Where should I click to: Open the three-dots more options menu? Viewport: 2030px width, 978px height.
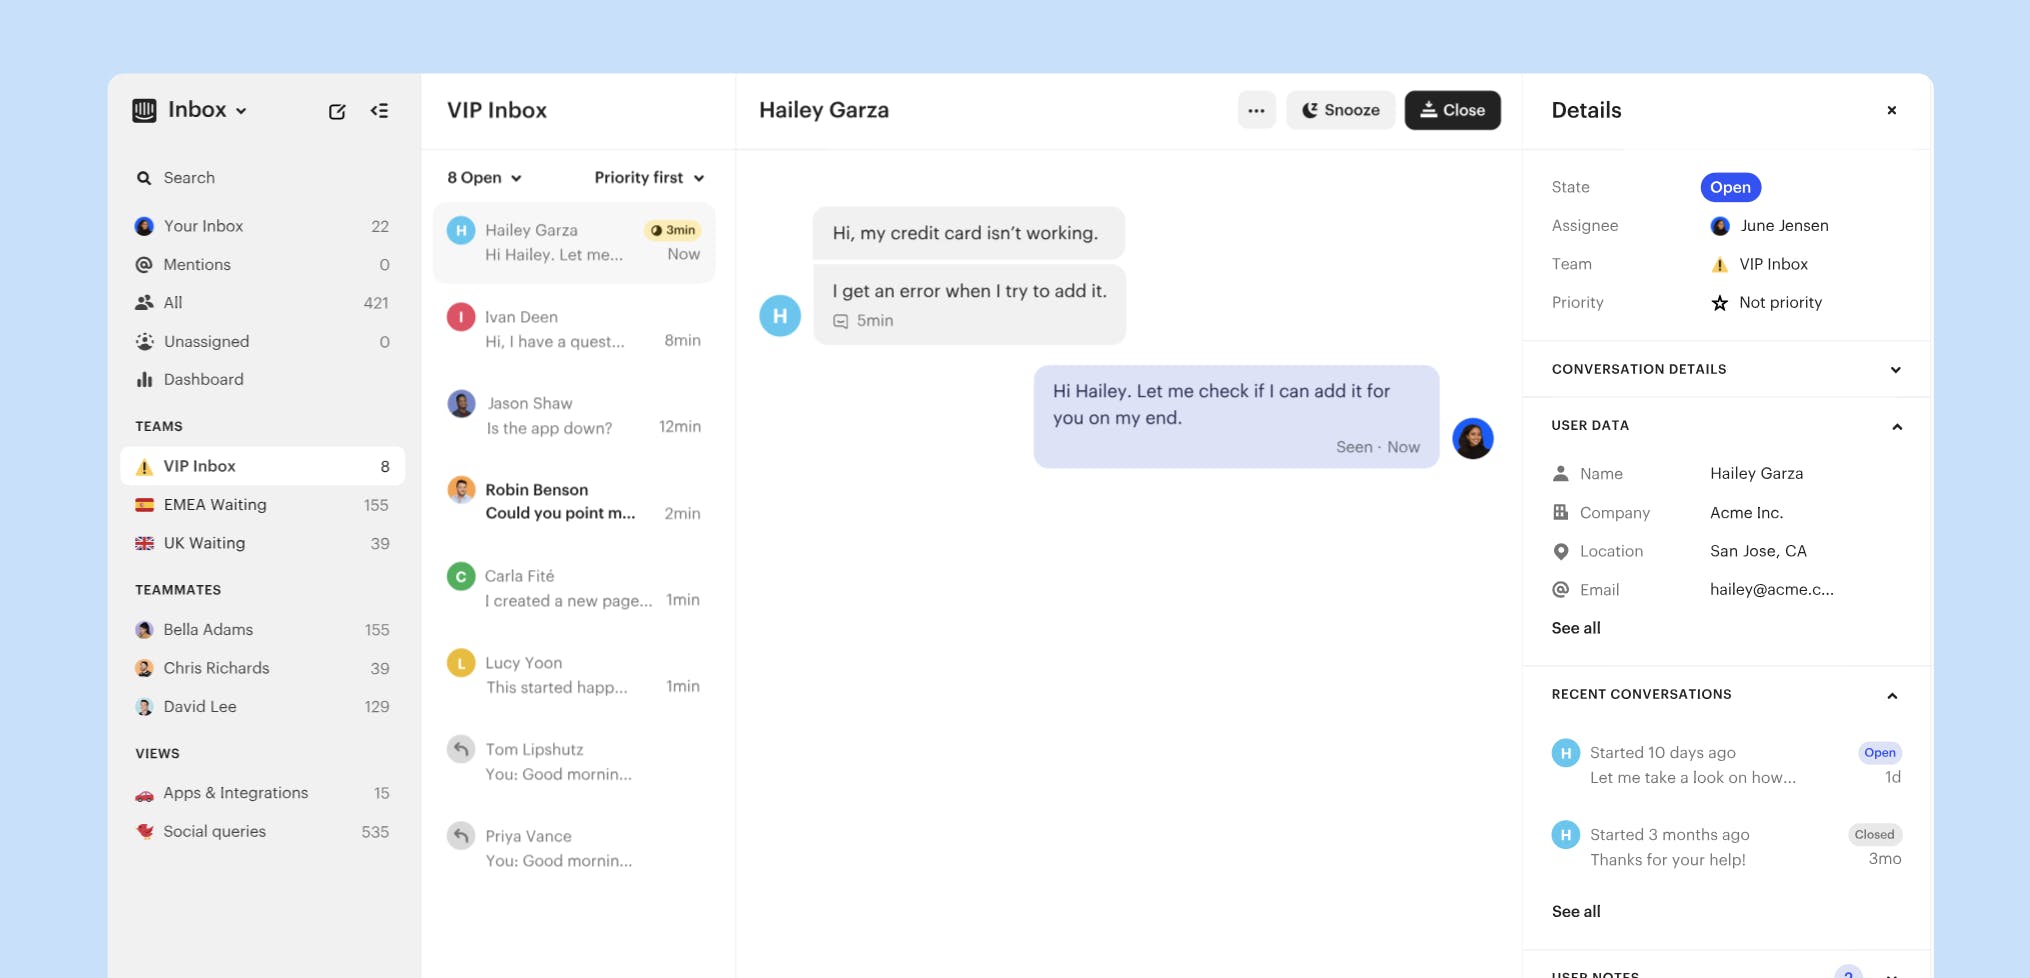[x=1256, y=111]
